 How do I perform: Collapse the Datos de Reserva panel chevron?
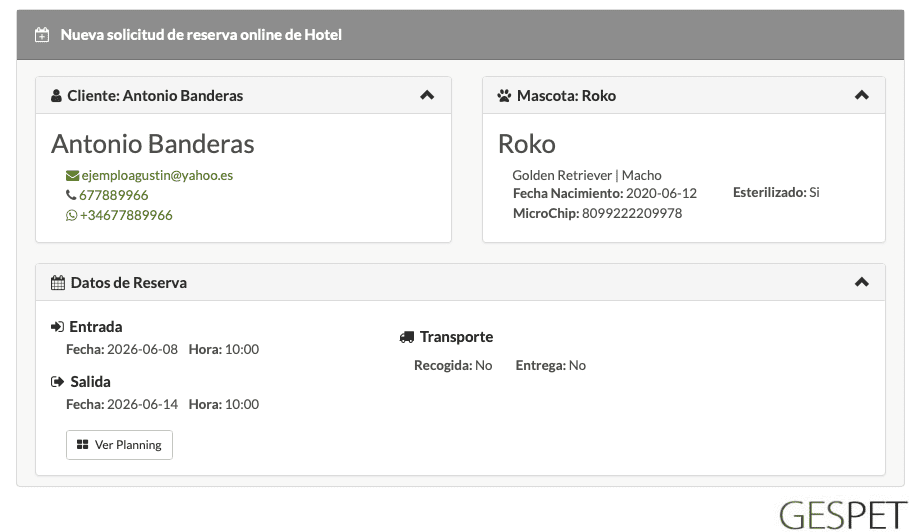(x=861, y=282)
